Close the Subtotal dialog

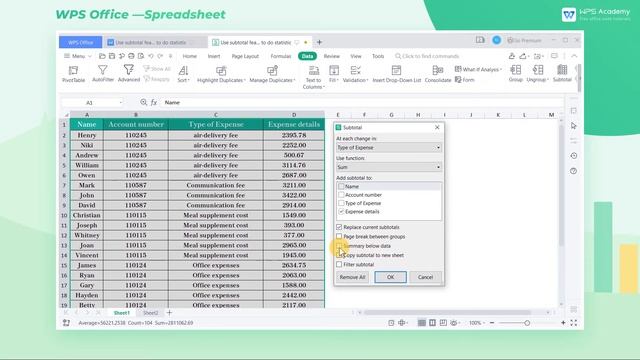(437, 127)
